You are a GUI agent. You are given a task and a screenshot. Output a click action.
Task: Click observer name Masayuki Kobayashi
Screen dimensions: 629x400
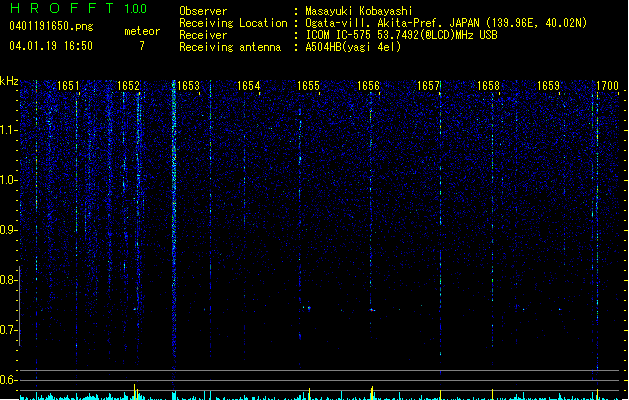click(x=359, y=11)
